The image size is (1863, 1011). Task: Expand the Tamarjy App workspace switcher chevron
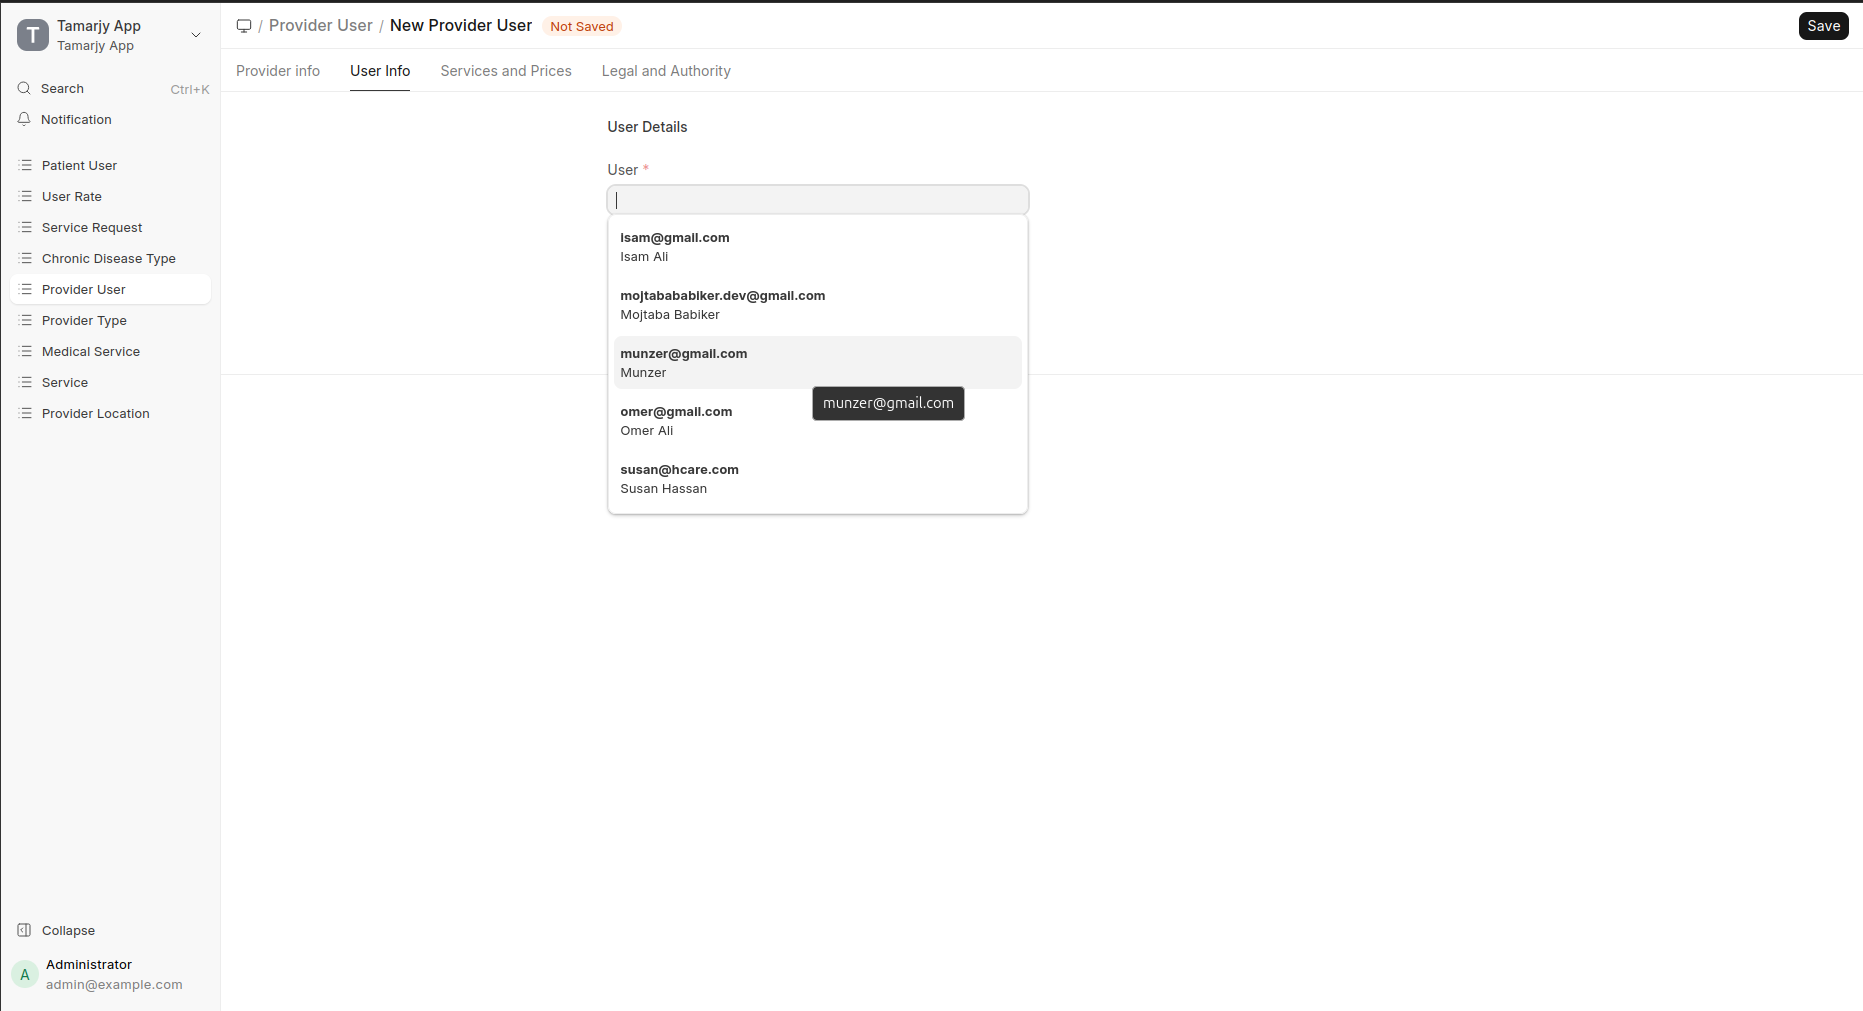click(x=196, y=35)
